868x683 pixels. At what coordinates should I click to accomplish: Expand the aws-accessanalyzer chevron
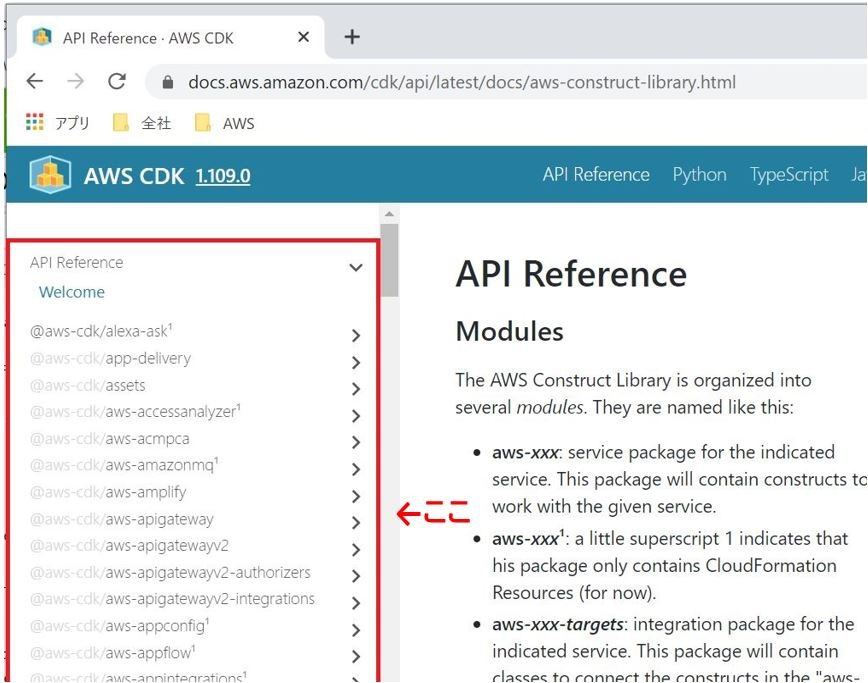356,416
